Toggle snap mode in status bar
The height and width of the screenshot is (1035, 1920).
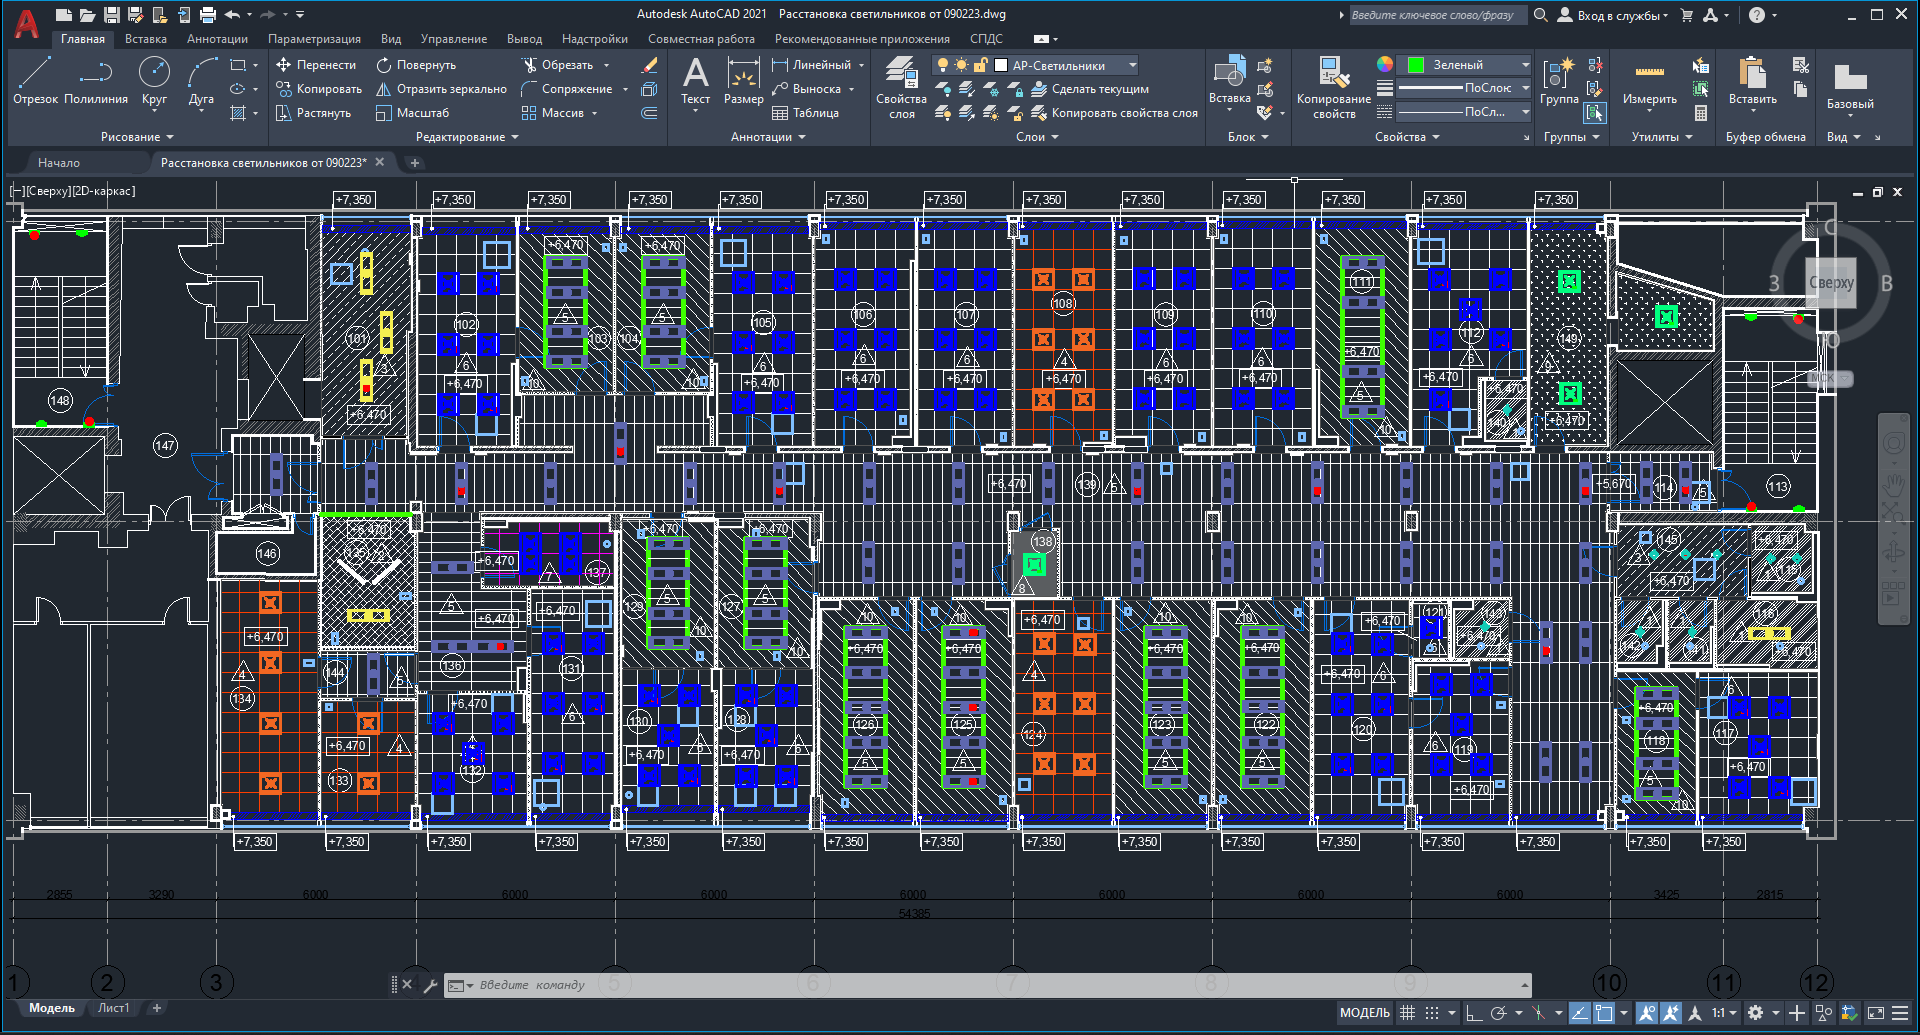pyautogui.click(x=1432, y=1013)
